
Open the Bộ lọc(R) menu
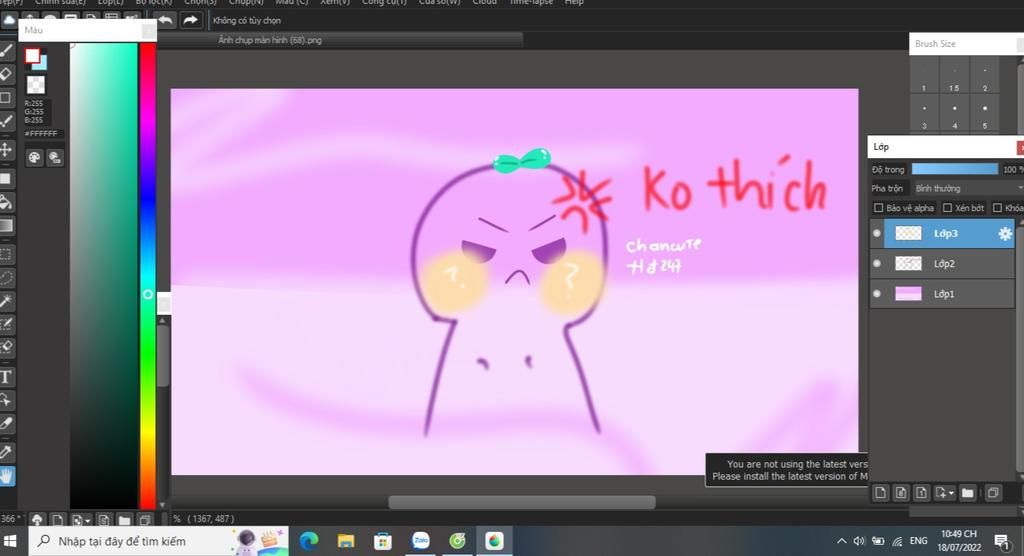tap(153, 3)
